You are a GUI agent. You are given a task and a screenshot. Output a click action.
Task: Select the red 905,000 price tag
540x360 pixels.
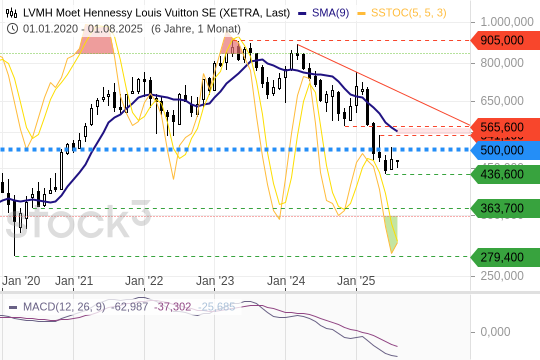(505, 40)
